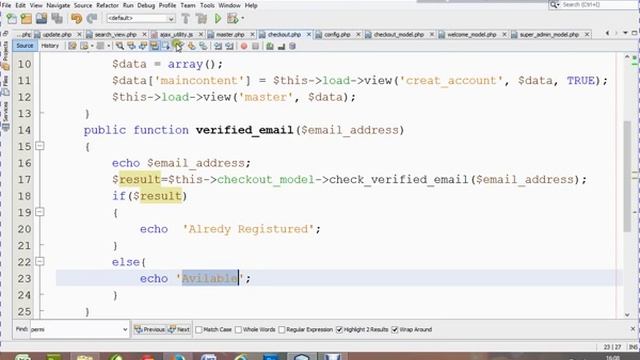
Task: Click the Next find button
Action: coord(179,329)
